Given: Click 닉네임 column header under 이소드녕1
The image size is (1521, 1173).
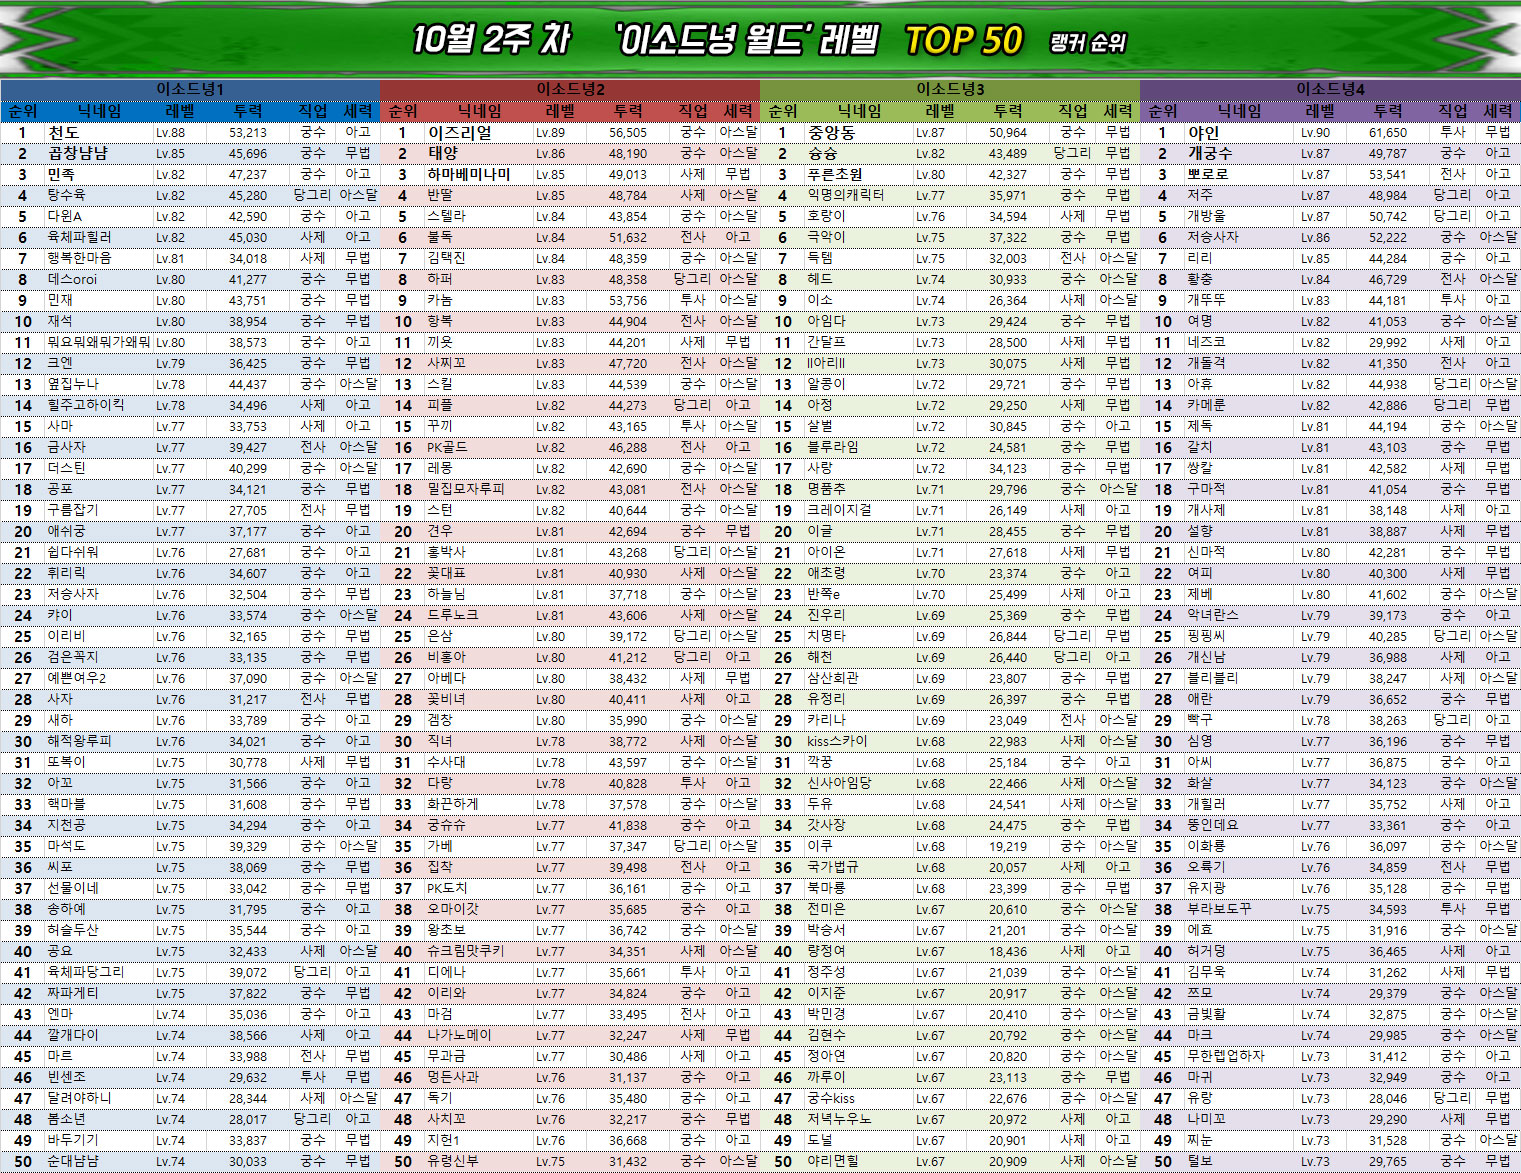Looking at the screenshot, I should [x=100, y=111].
